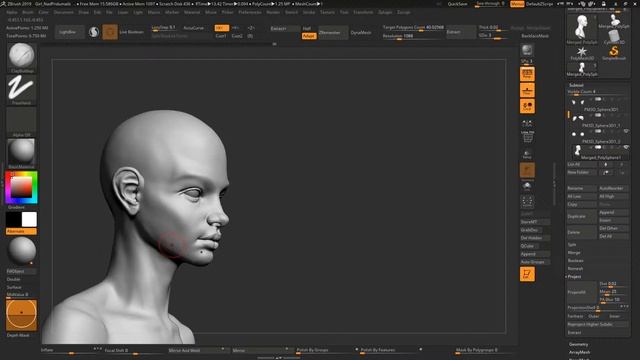The width and height of the screenshot is (640, 360).
Task: Toggle eye visibility for Merged_PolySphere1
Action: tap(626, 147)
